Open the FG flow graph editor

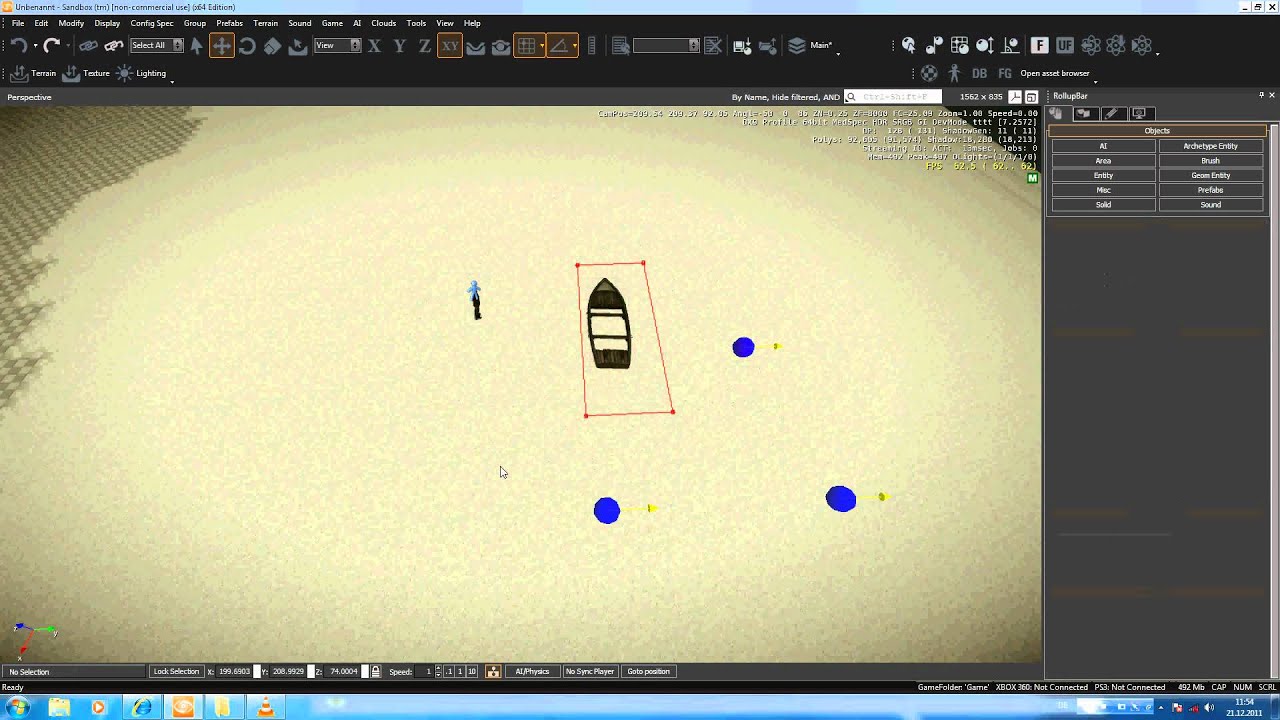click(1005, 73)
